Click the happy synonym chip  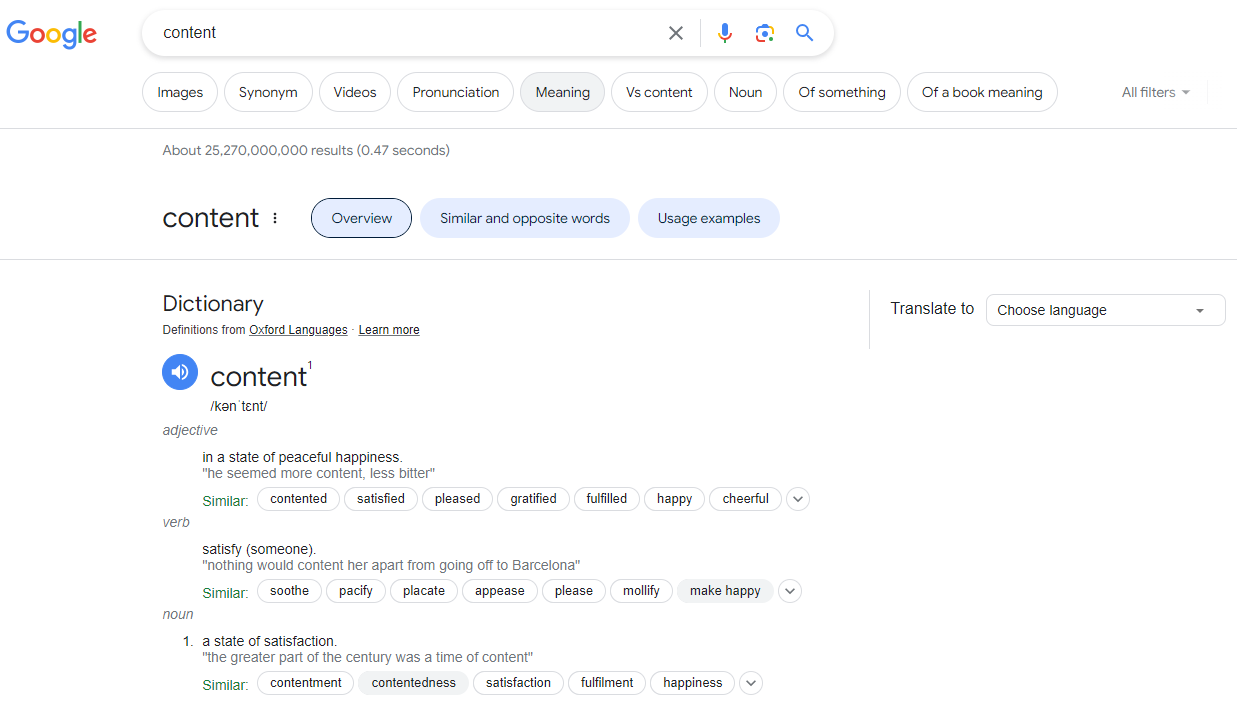click(674, 499)
